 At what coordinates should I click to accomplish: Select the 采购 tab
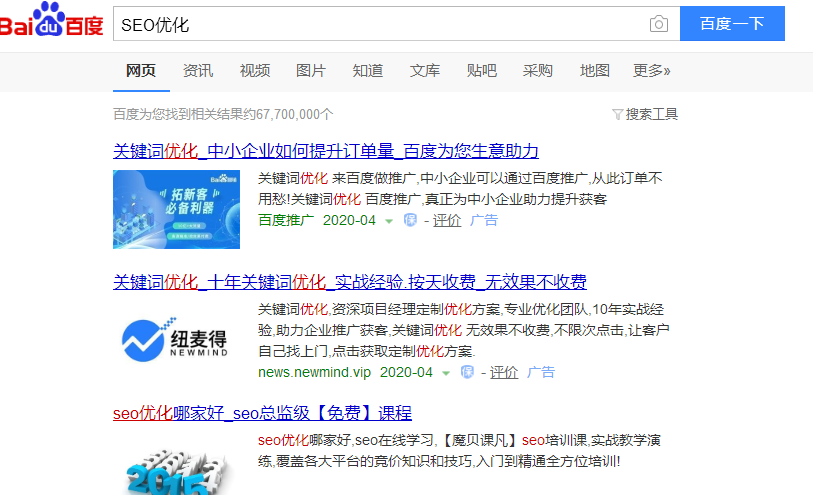tap(538, 70)
